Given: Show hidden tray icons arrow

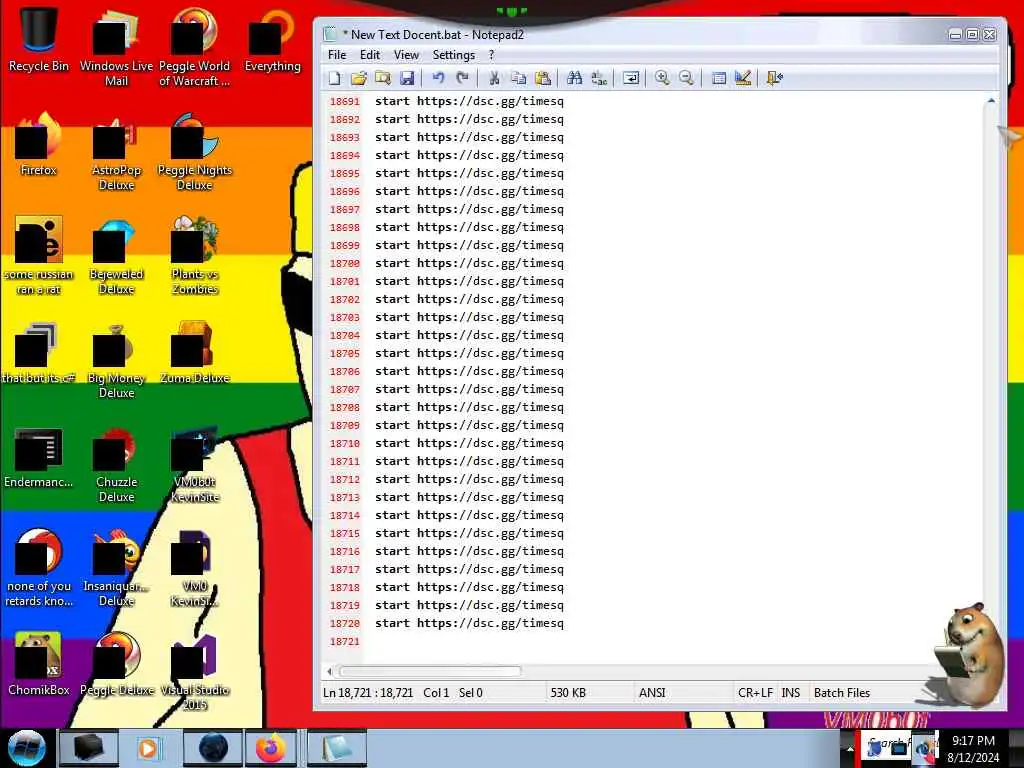Looking at the screenshot, I should [x=850, y=748].
